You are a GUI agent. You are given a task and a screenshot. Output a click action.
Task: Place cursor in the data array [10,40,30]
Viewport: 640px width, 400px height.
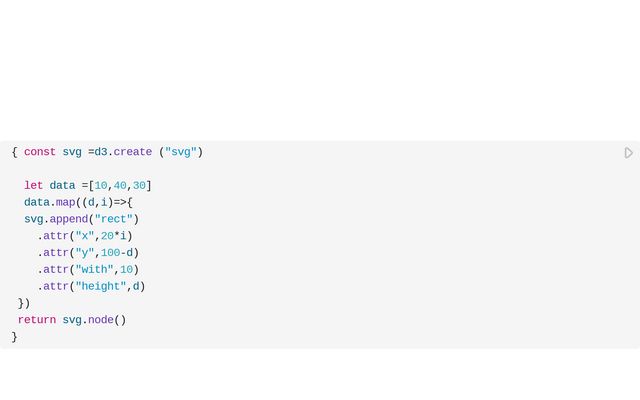pyautogui.click(x=120, y=185)
